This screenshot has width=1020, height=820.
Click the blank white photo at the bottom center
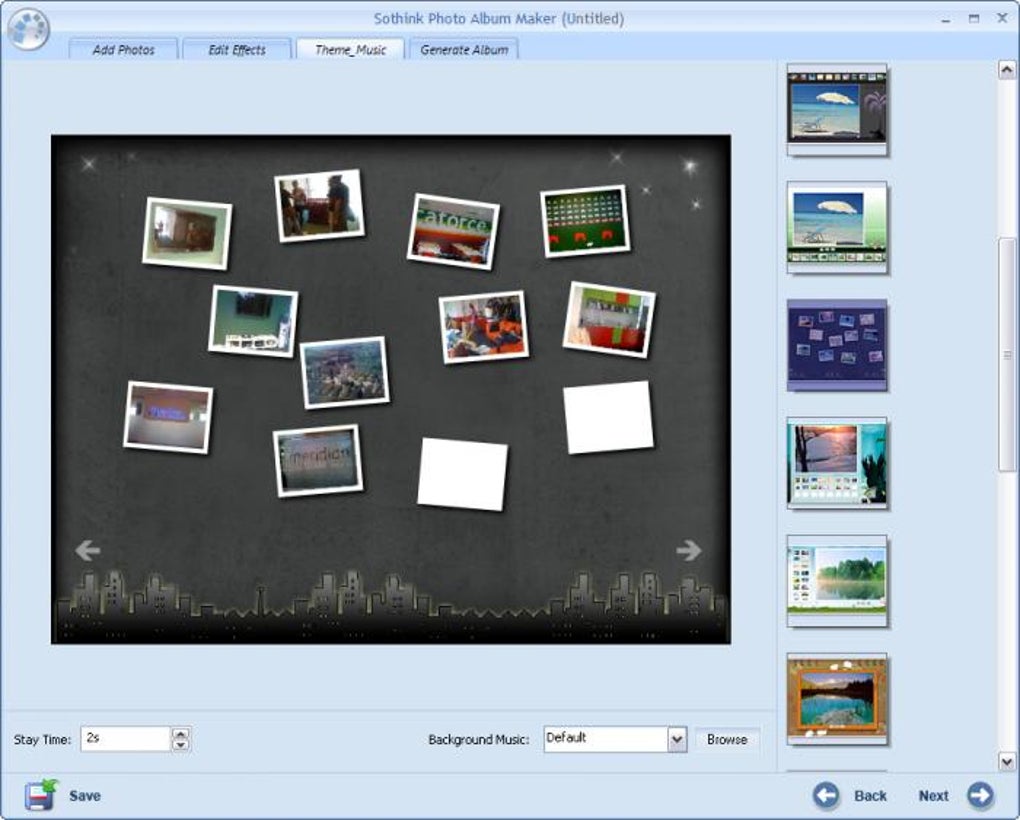pyautogui.click(x=463, y=474)
